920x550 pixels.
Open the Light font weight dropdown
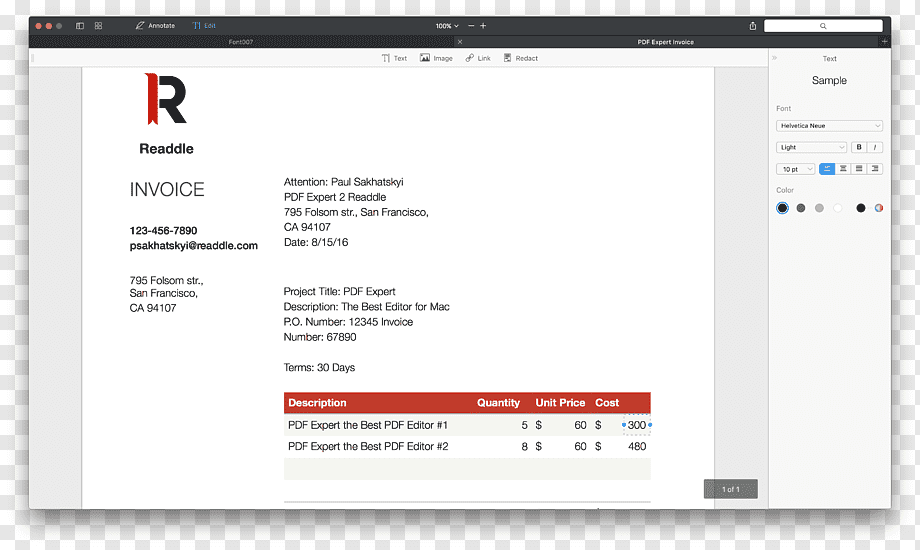811,147
